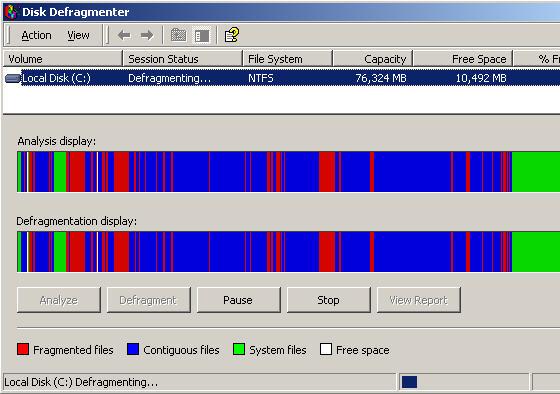The width and height of the screenshot is (560, 394).
Task: Click the Defragmentation display disk map bar
Action: (x=289, y=252)
